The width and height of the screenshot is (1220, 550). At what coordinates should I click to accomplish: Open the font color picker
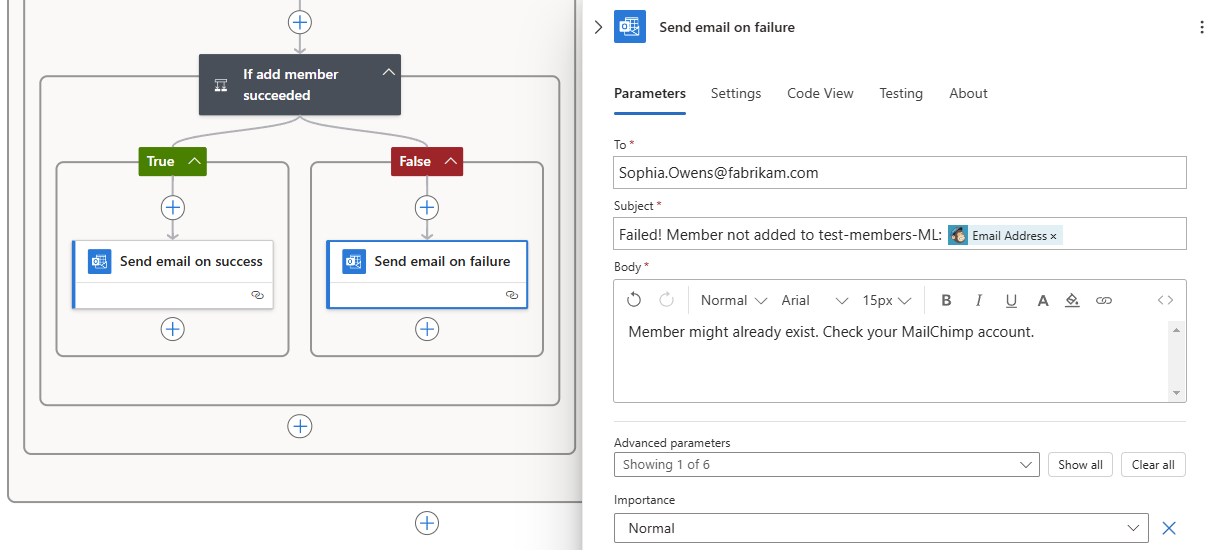1043,300
